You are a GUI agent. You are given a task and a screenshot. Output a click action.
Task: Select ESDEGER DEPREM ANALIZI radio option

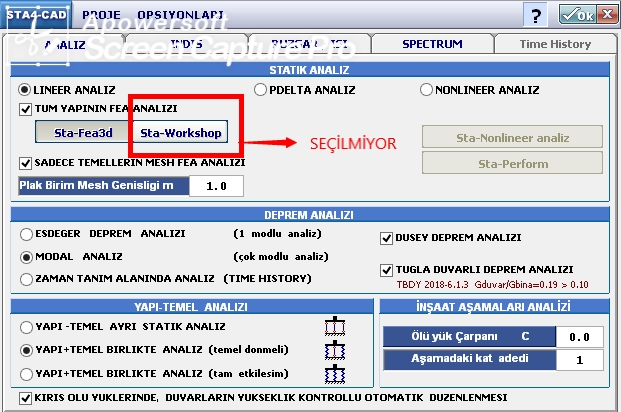[26, 234]
